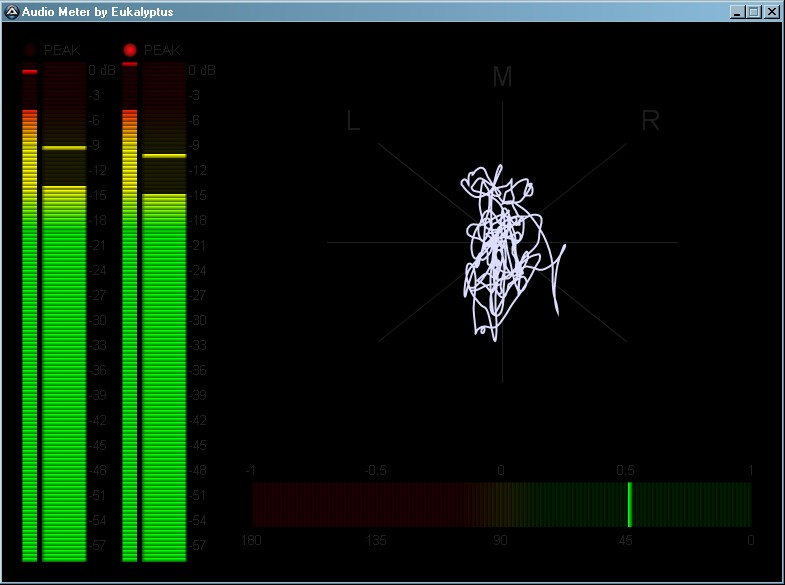Click the red clip marker atop right narrow meter
The width and height of the screenshot is (785, 585).
[129, 64]
